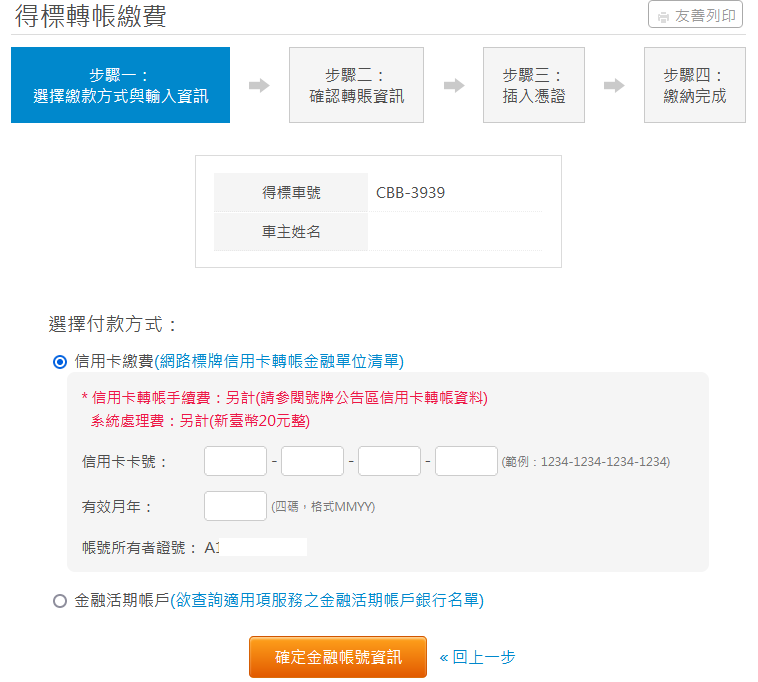Screen dimensions: 758x682
Task: Click the 友善列印 print button
Action: click(x=695, y=16)
